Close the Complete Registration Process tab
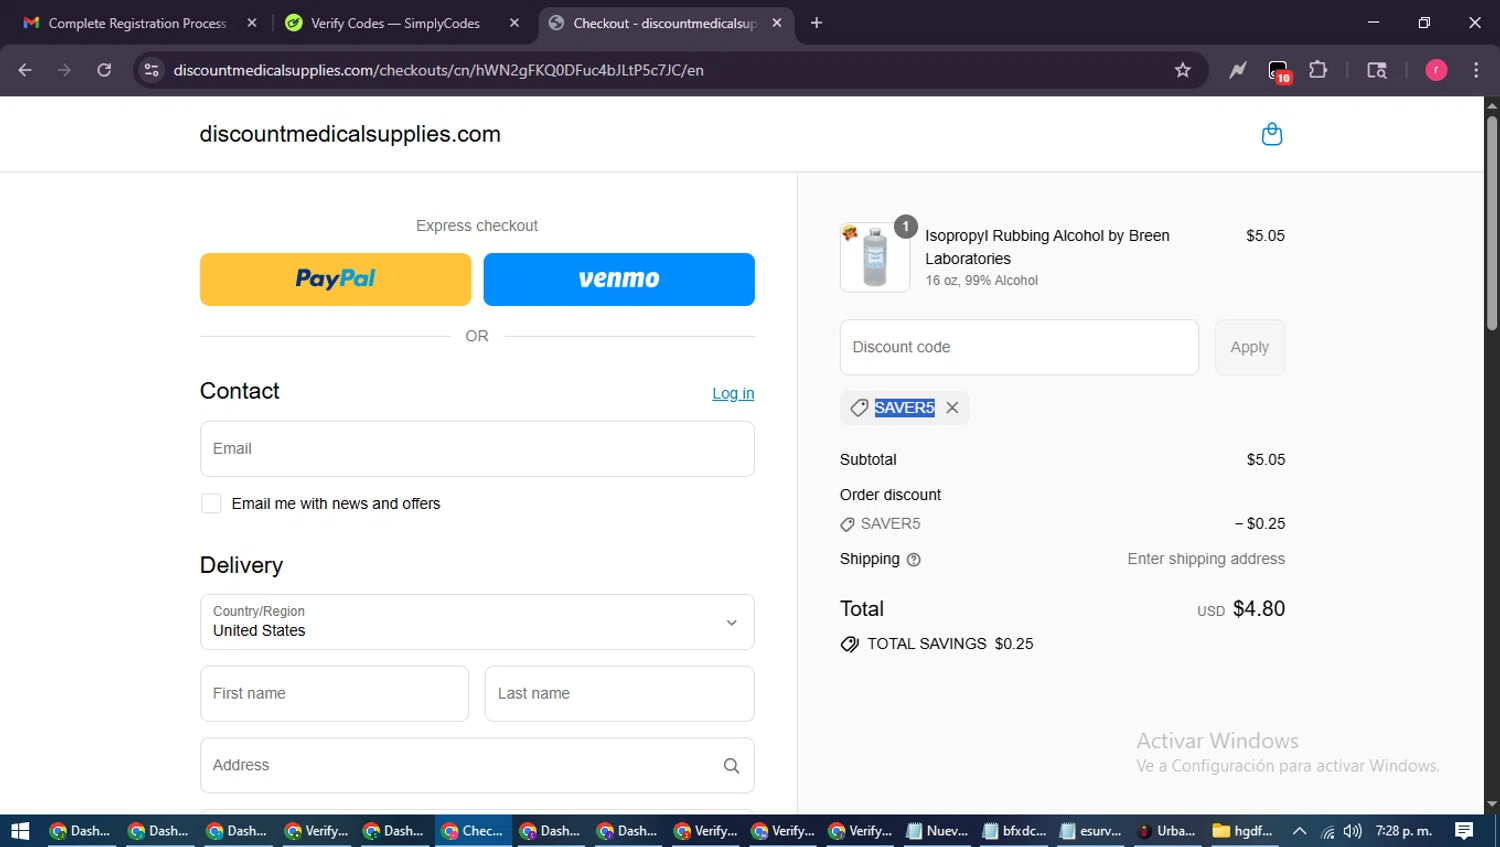This screenshot has height=847, width=1500. (x=252, y=23)
